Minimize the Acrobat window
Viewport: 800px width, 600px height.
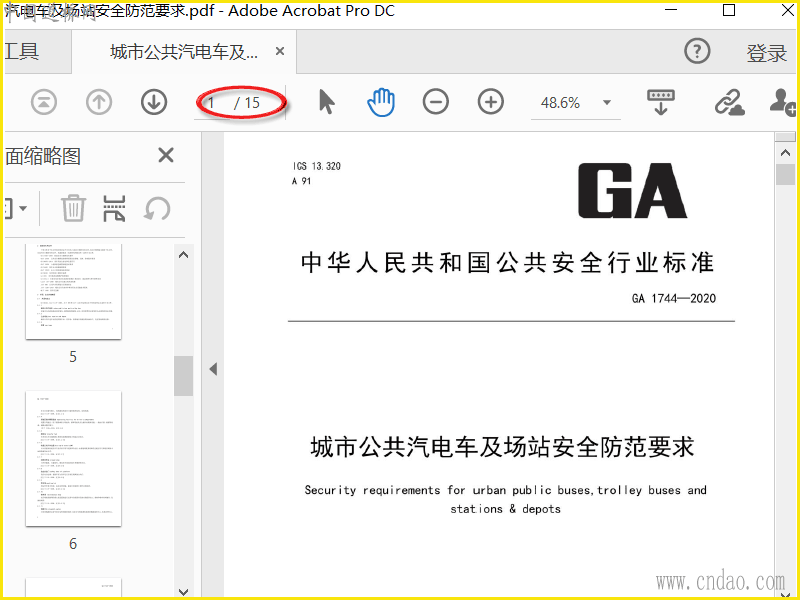click(x=671, y=10)
